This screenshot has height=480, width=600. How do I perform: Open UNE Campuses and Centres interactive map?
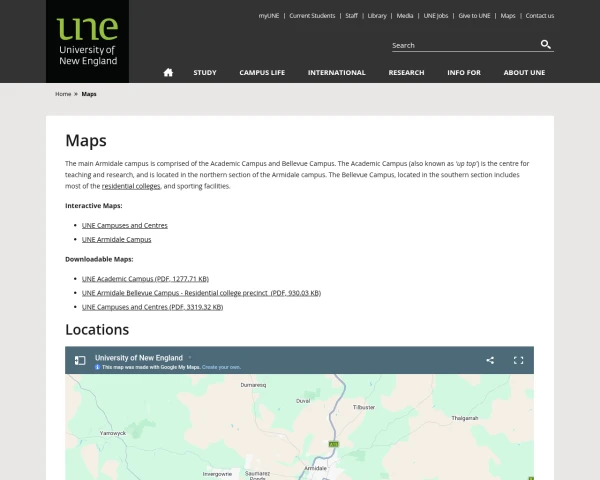125,225
